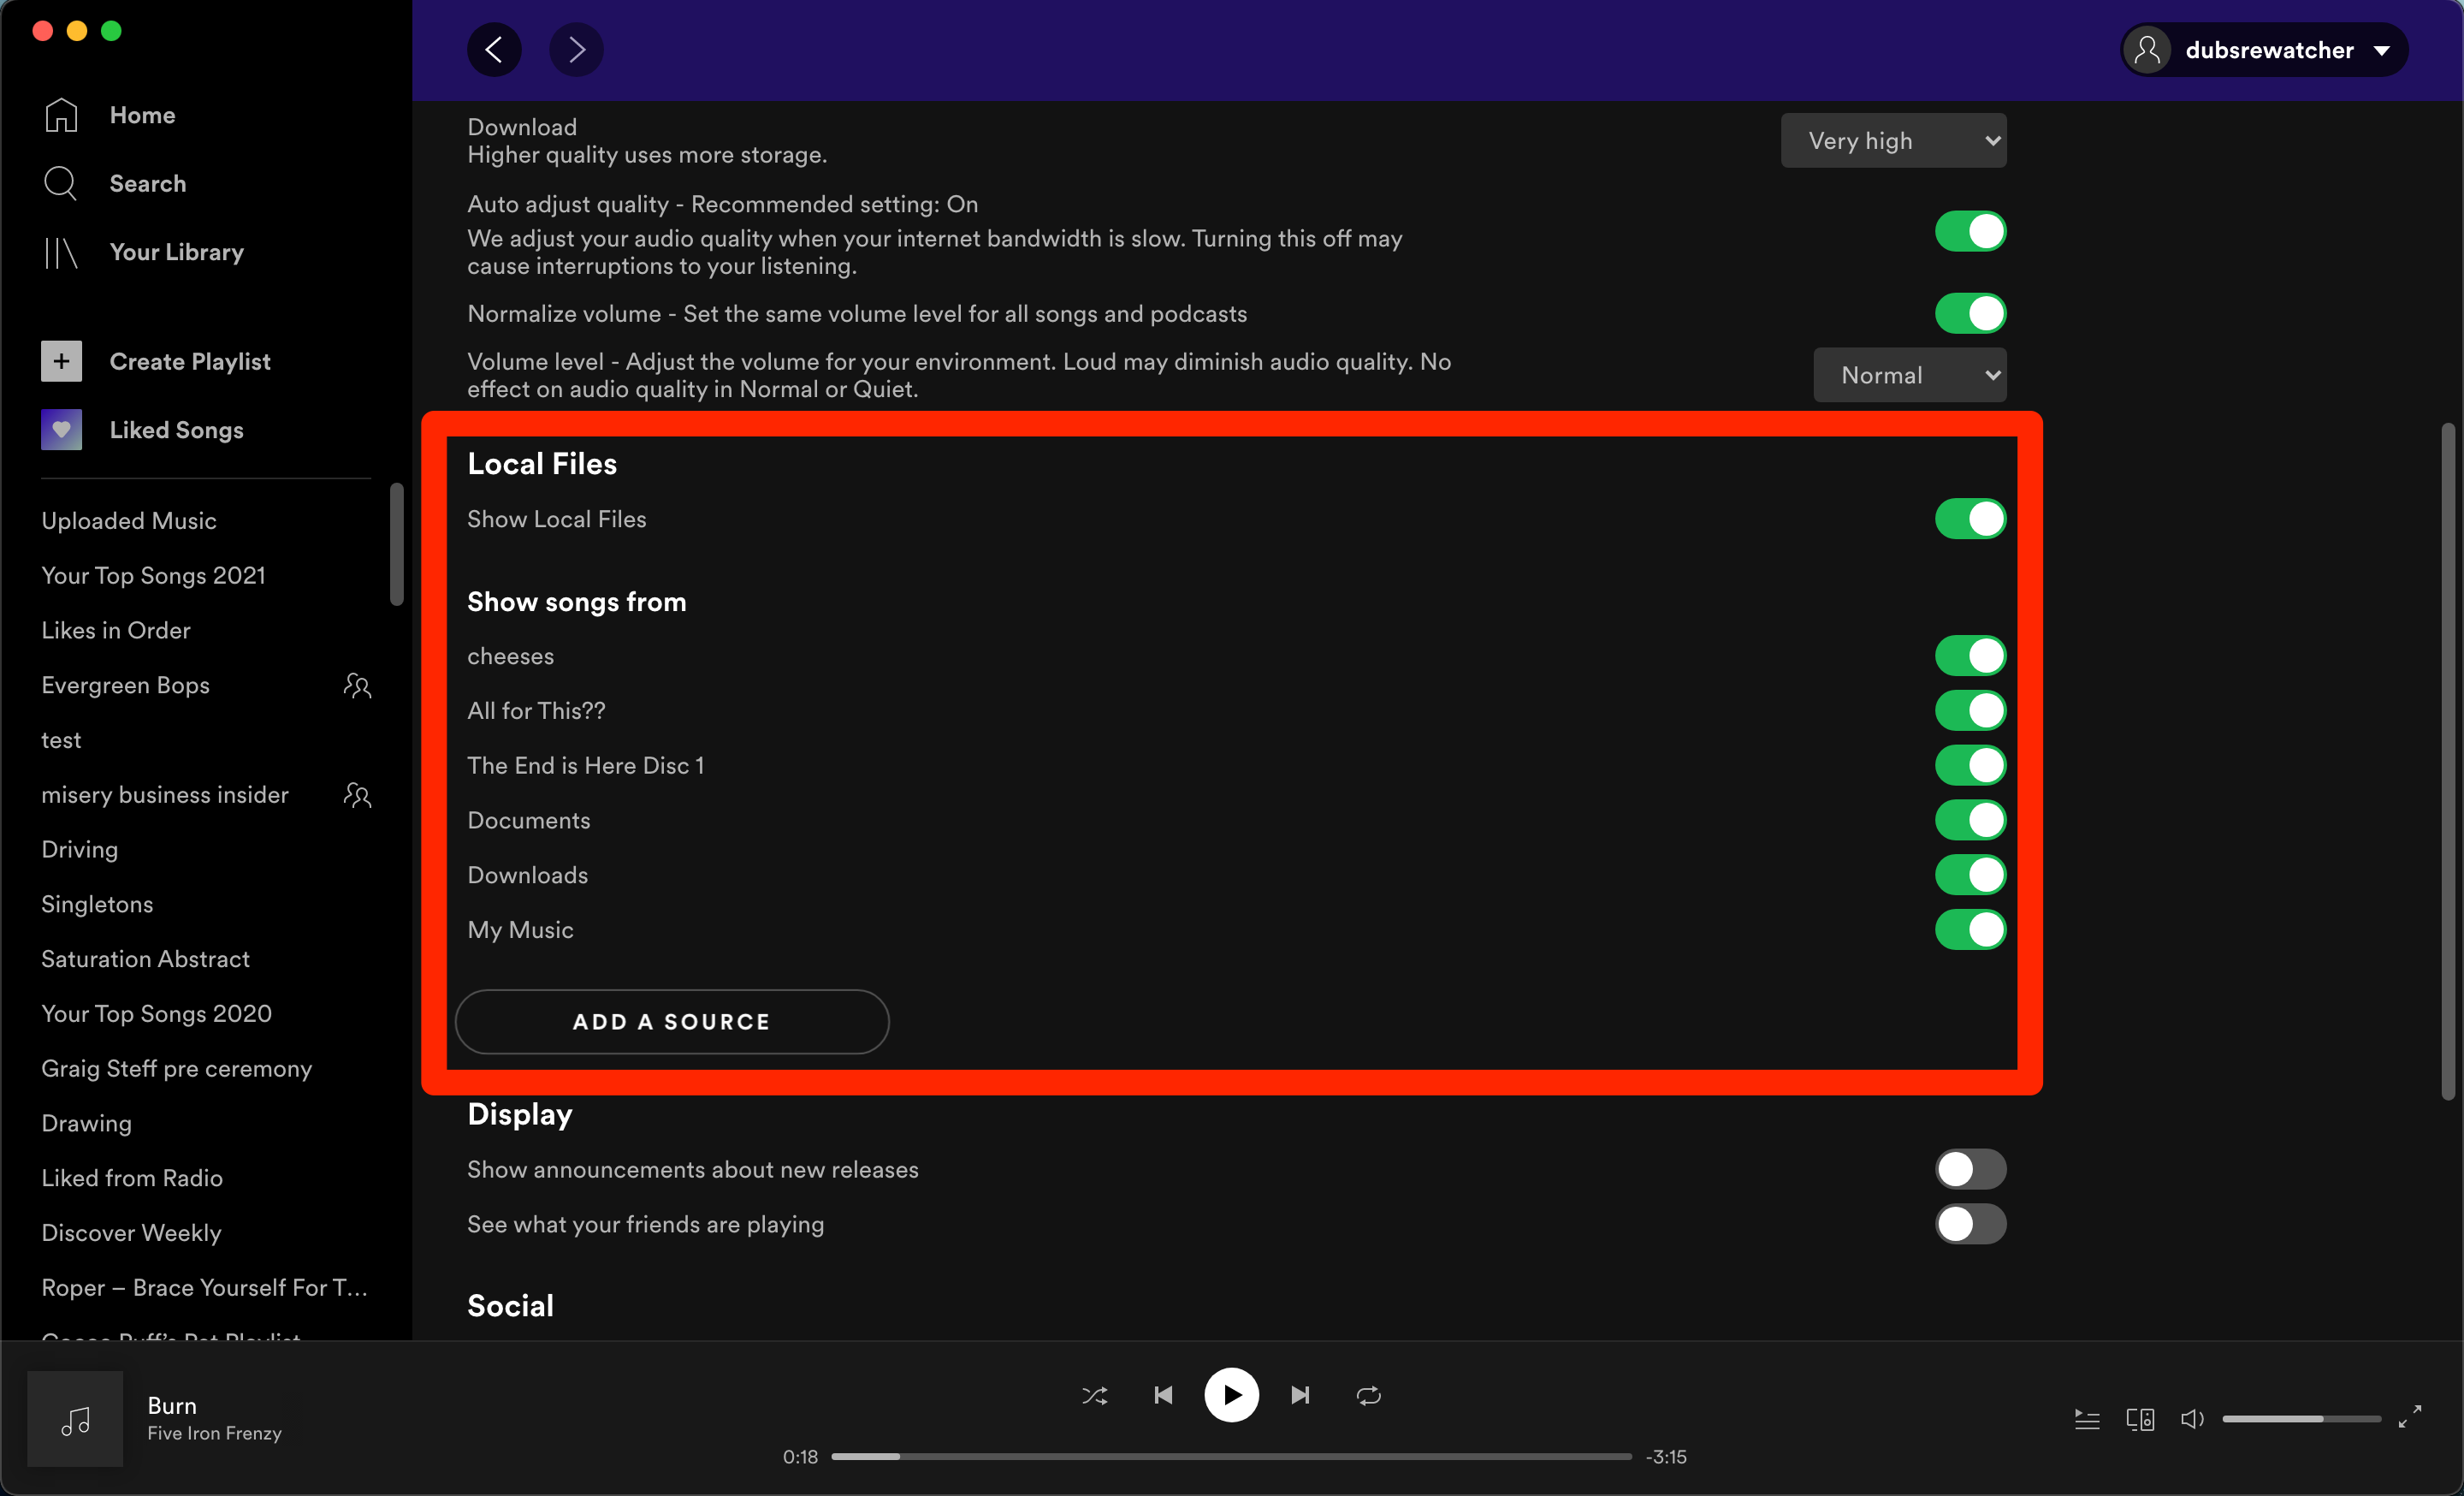
Task: Click the Create Playlist icon
Action: (62, 361)
